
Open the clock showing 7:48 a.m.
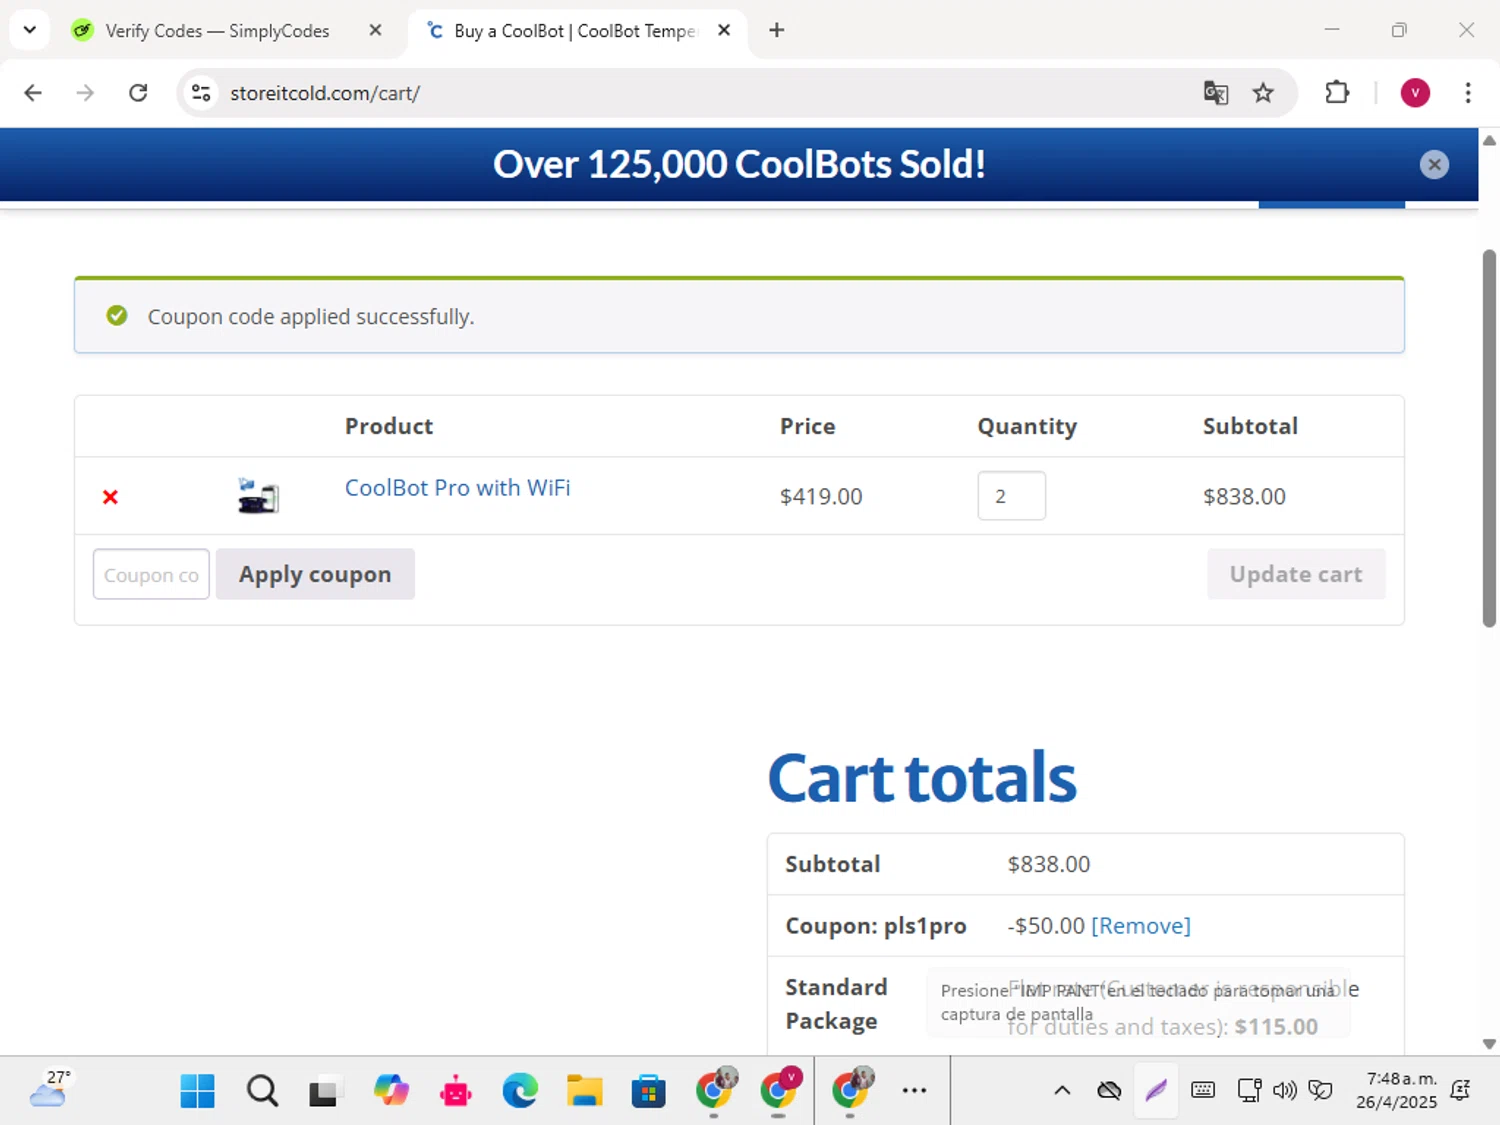1397,1091
